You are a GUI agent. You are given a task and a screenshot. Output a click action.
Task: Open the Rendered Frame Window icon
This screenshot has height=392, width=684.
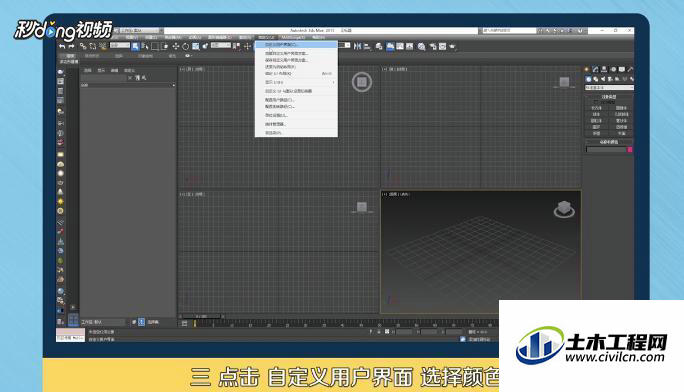click(x=442, y=46)
